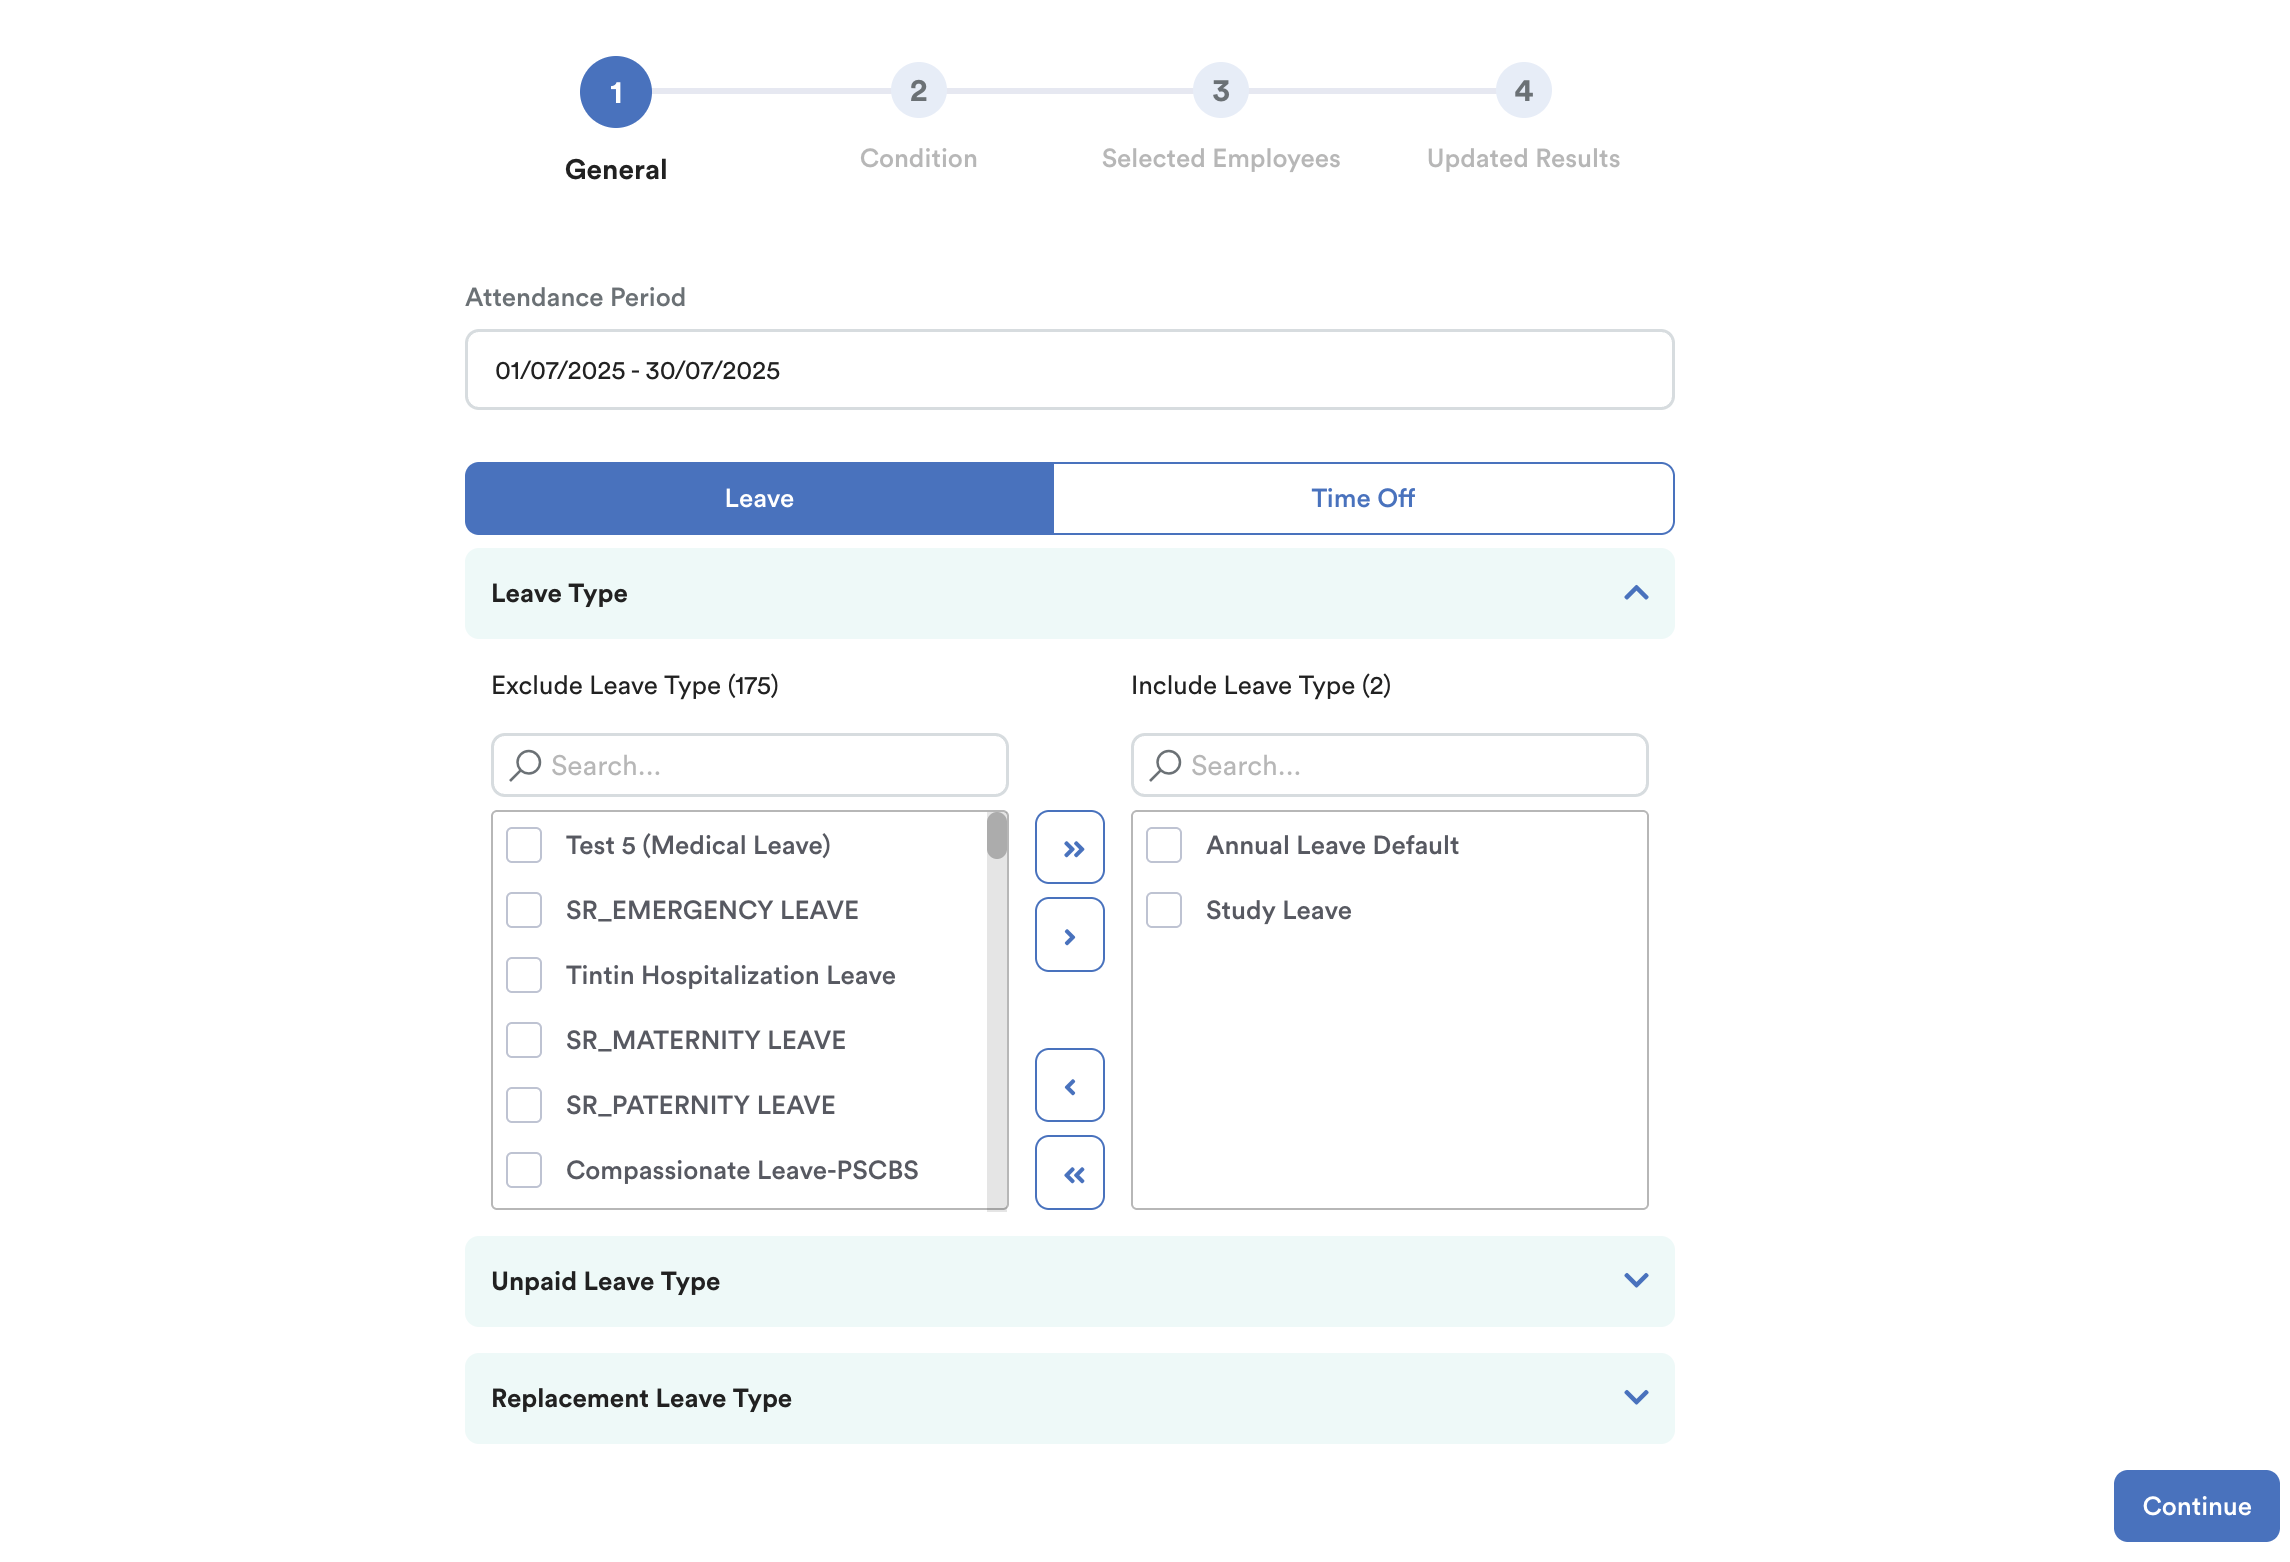Select the Annual Leave Default checkbox
This screenshot has width=2290, height=1562.
tap(1164, 845)
